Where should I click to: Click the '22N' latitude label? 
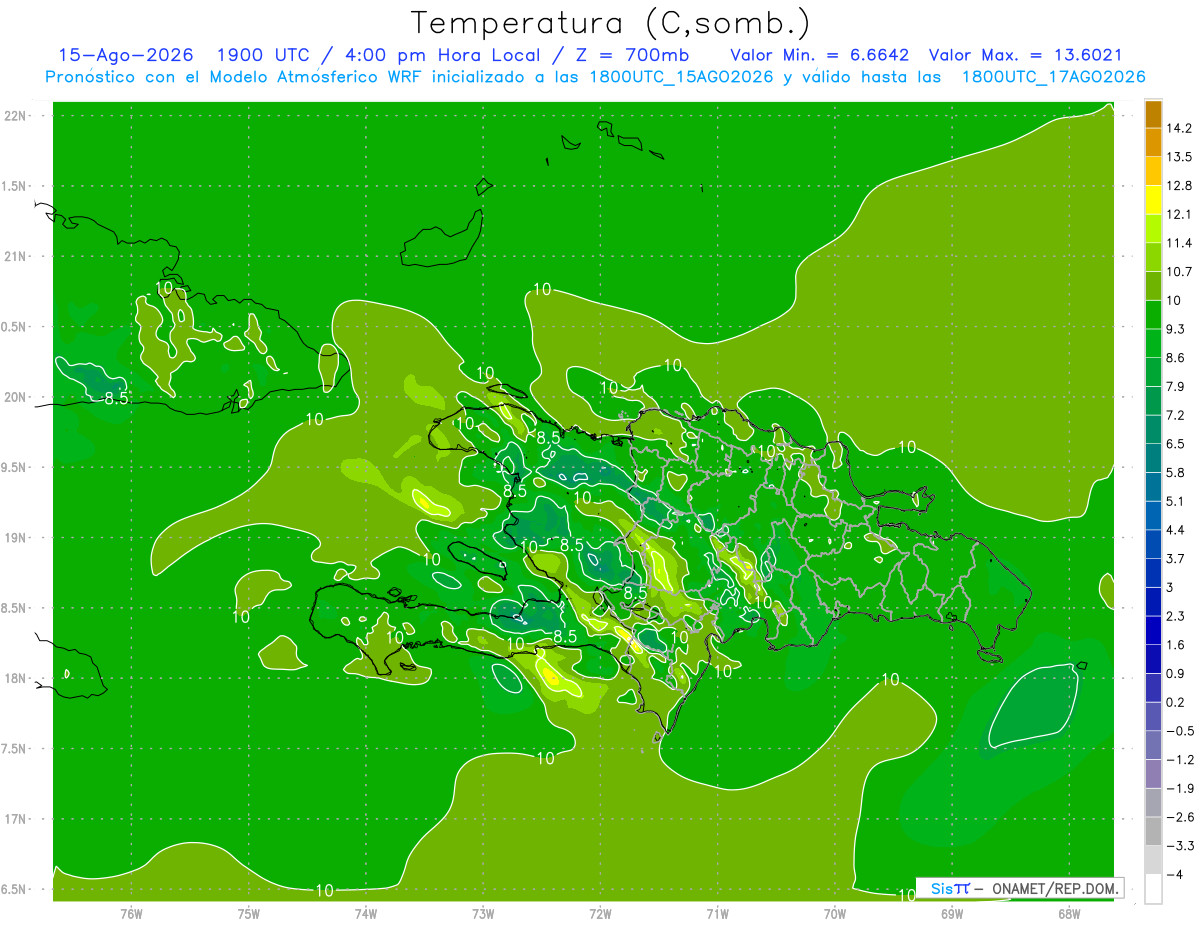[x=14, y=116]
